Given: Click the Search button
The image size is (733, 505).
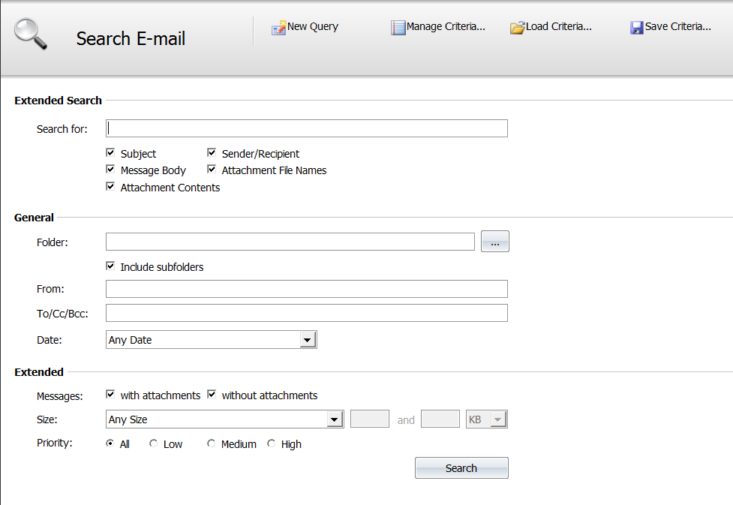Looking at the screenshot, I should [461, 468].
